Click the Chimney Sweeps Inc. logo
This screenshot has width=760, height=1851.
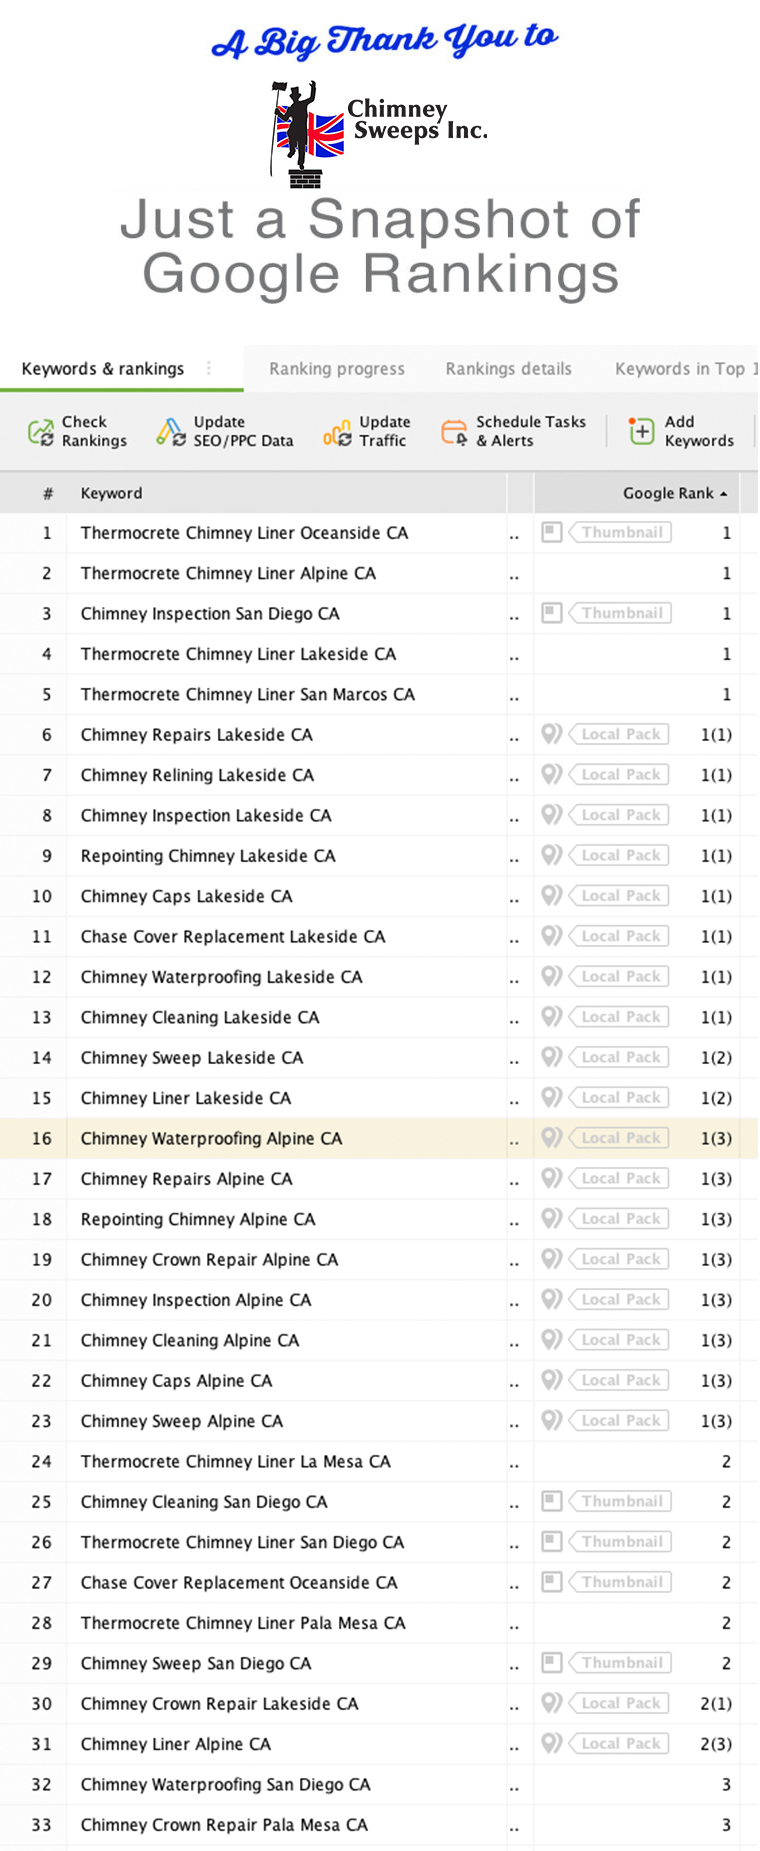[378, 134]
